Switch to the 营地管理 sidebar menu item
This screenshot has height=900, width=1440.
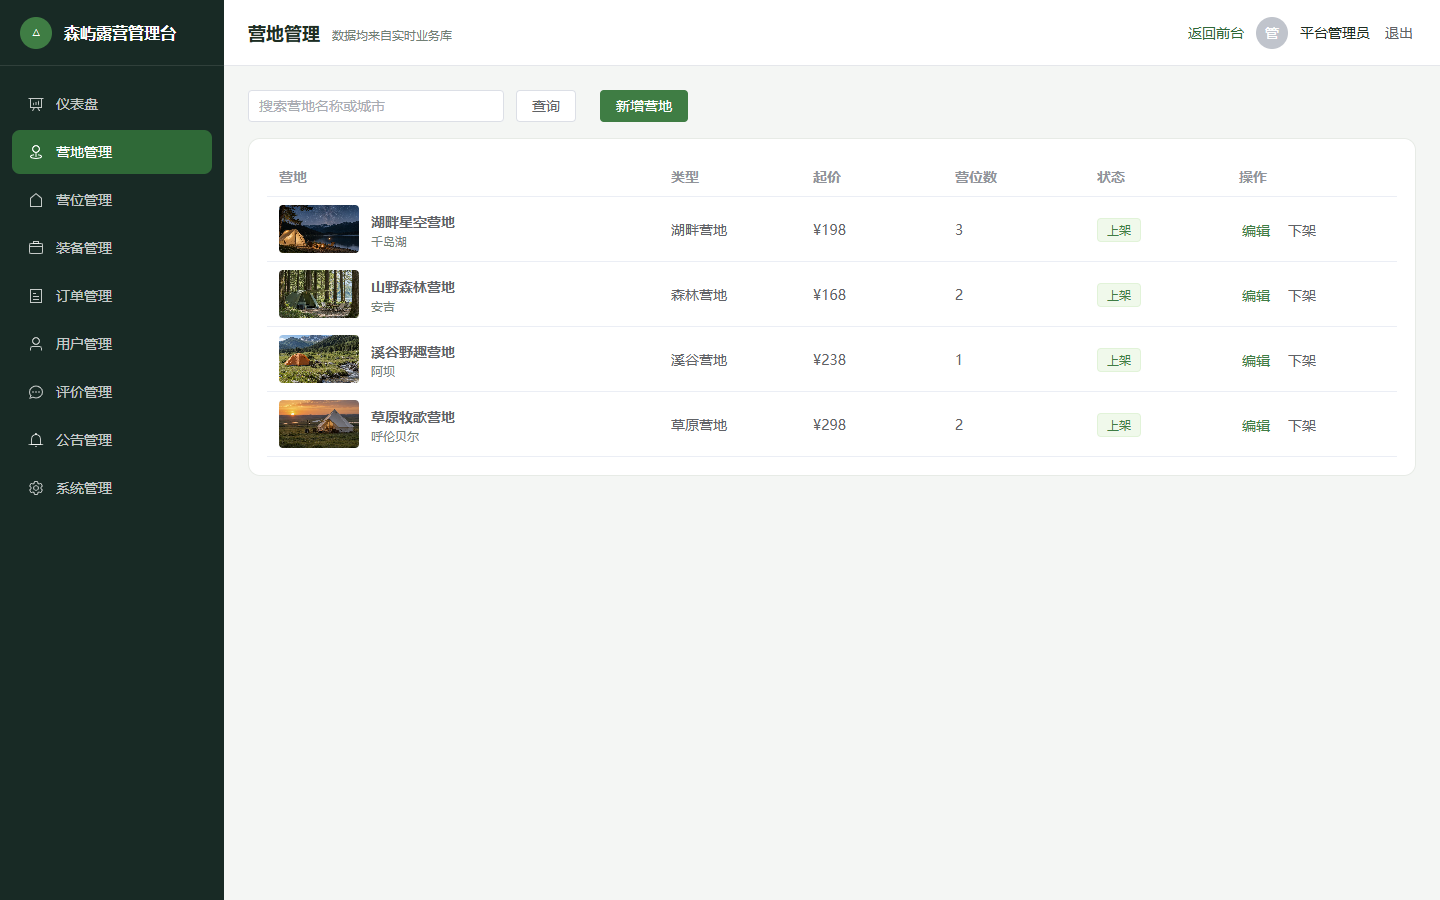pos(112,152)
